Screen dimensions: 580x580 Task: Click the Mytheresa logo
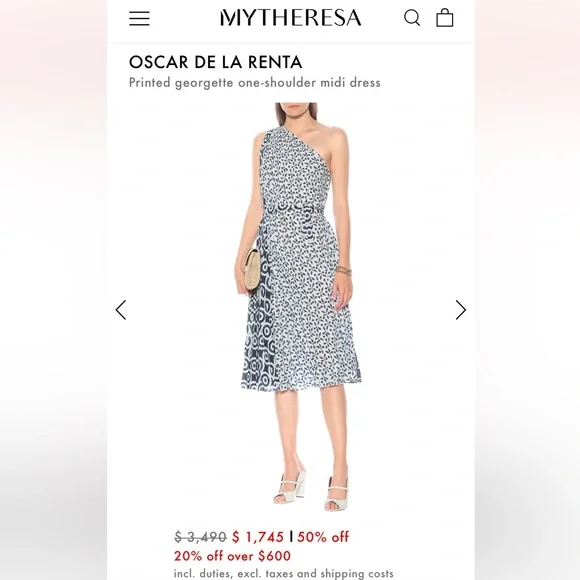click(x=291, y=18)
